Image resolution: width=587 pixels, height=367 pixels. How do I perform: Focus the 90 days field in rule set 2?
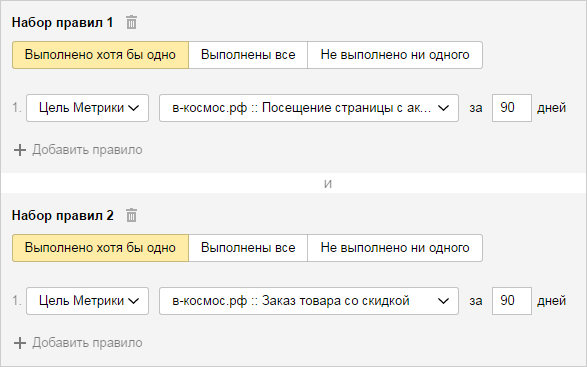point(512,301)
